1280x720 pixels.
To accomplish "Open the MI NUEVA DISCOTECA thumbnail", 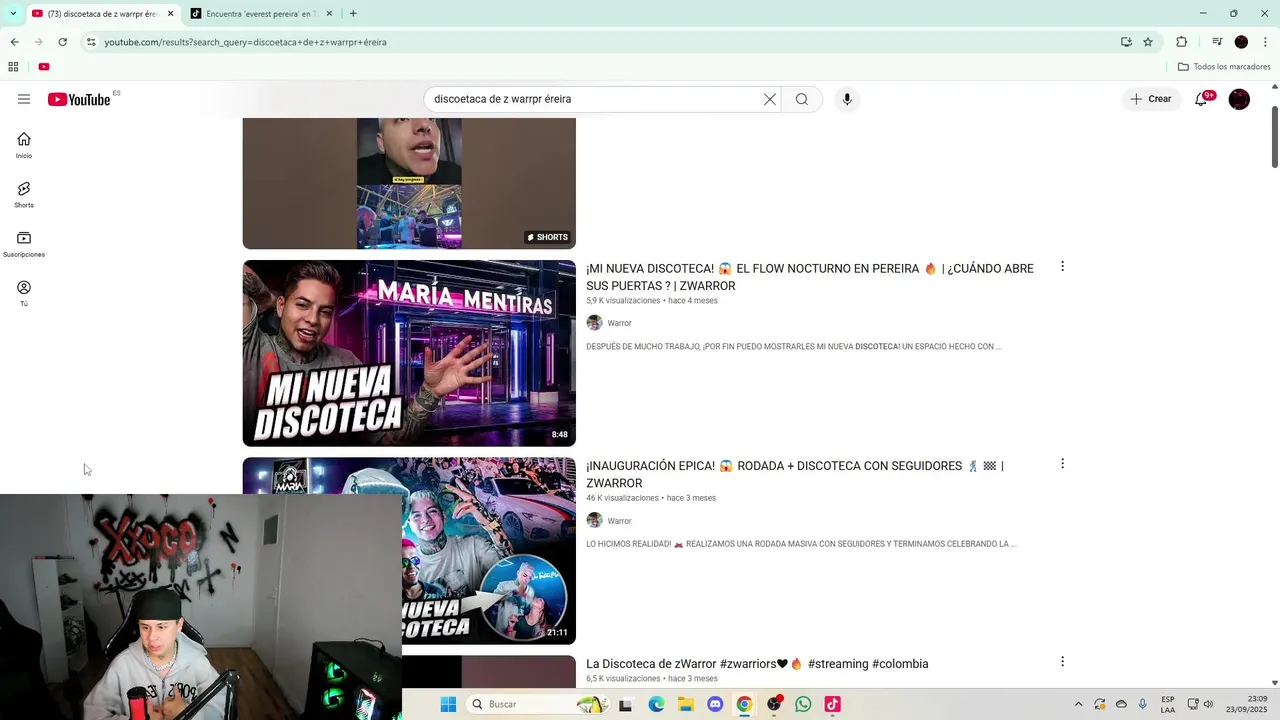I will (409, 353).
